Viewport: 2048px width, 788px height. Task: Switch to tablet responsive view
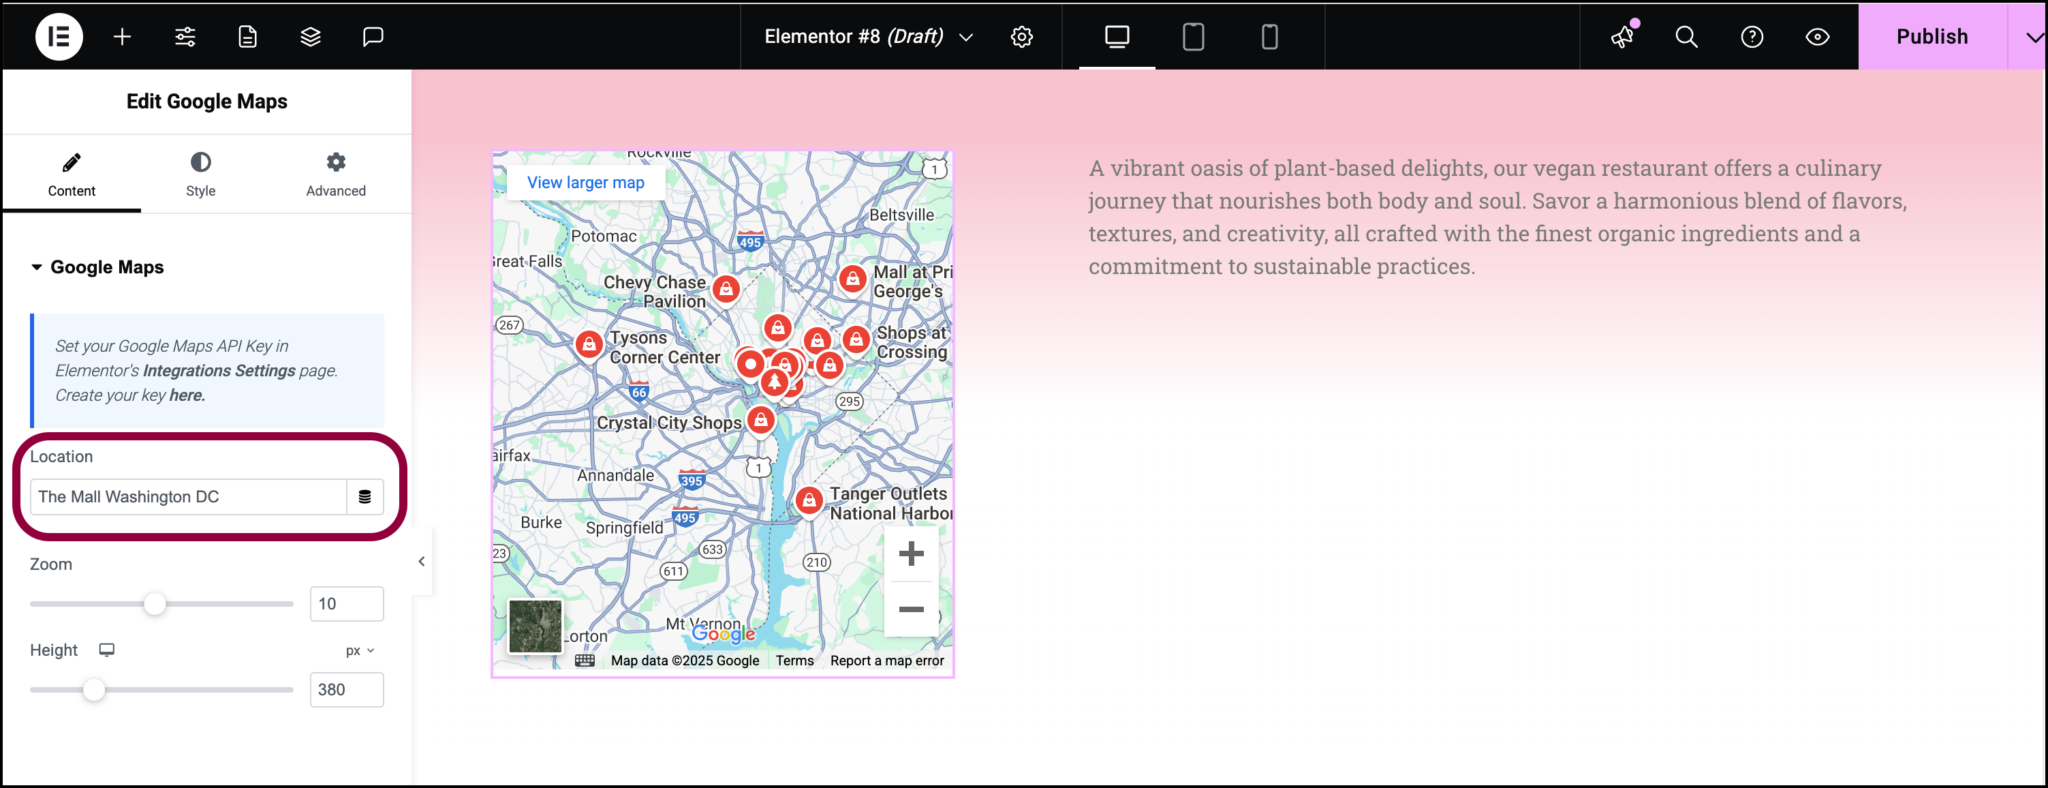[x=1193, y=37]
